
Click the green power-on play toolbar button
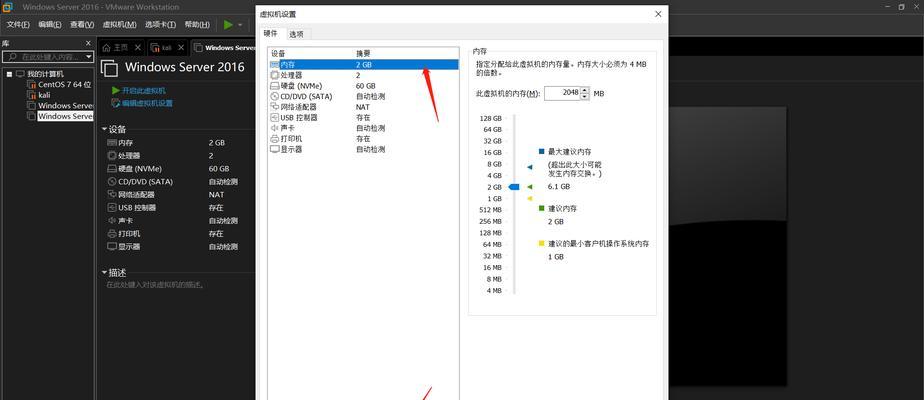pos(228,24)
